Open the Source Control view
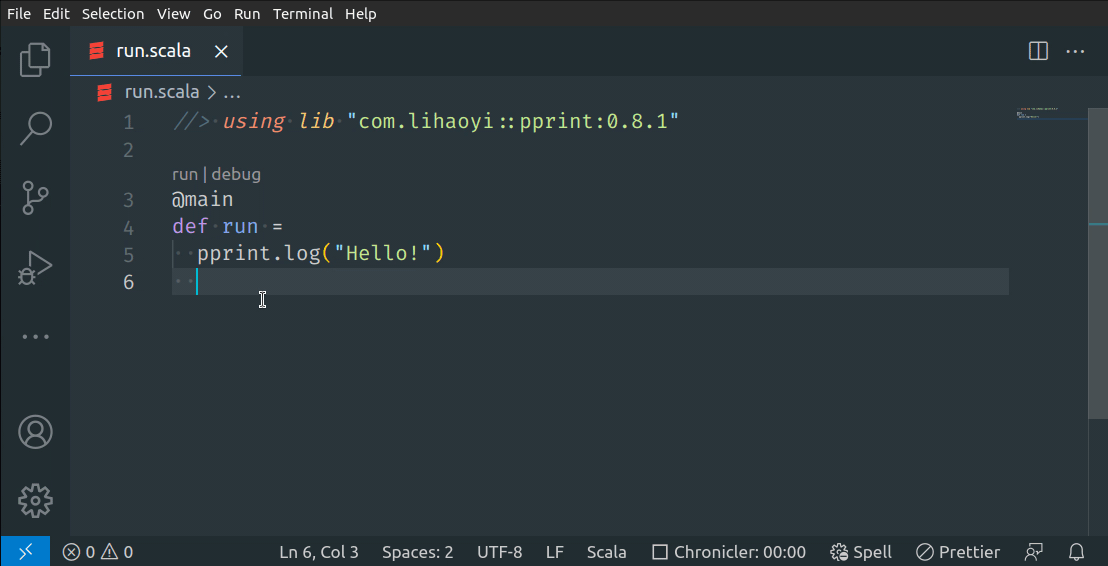This screenshot has height=566, width=1108. [x=35, y=198]
